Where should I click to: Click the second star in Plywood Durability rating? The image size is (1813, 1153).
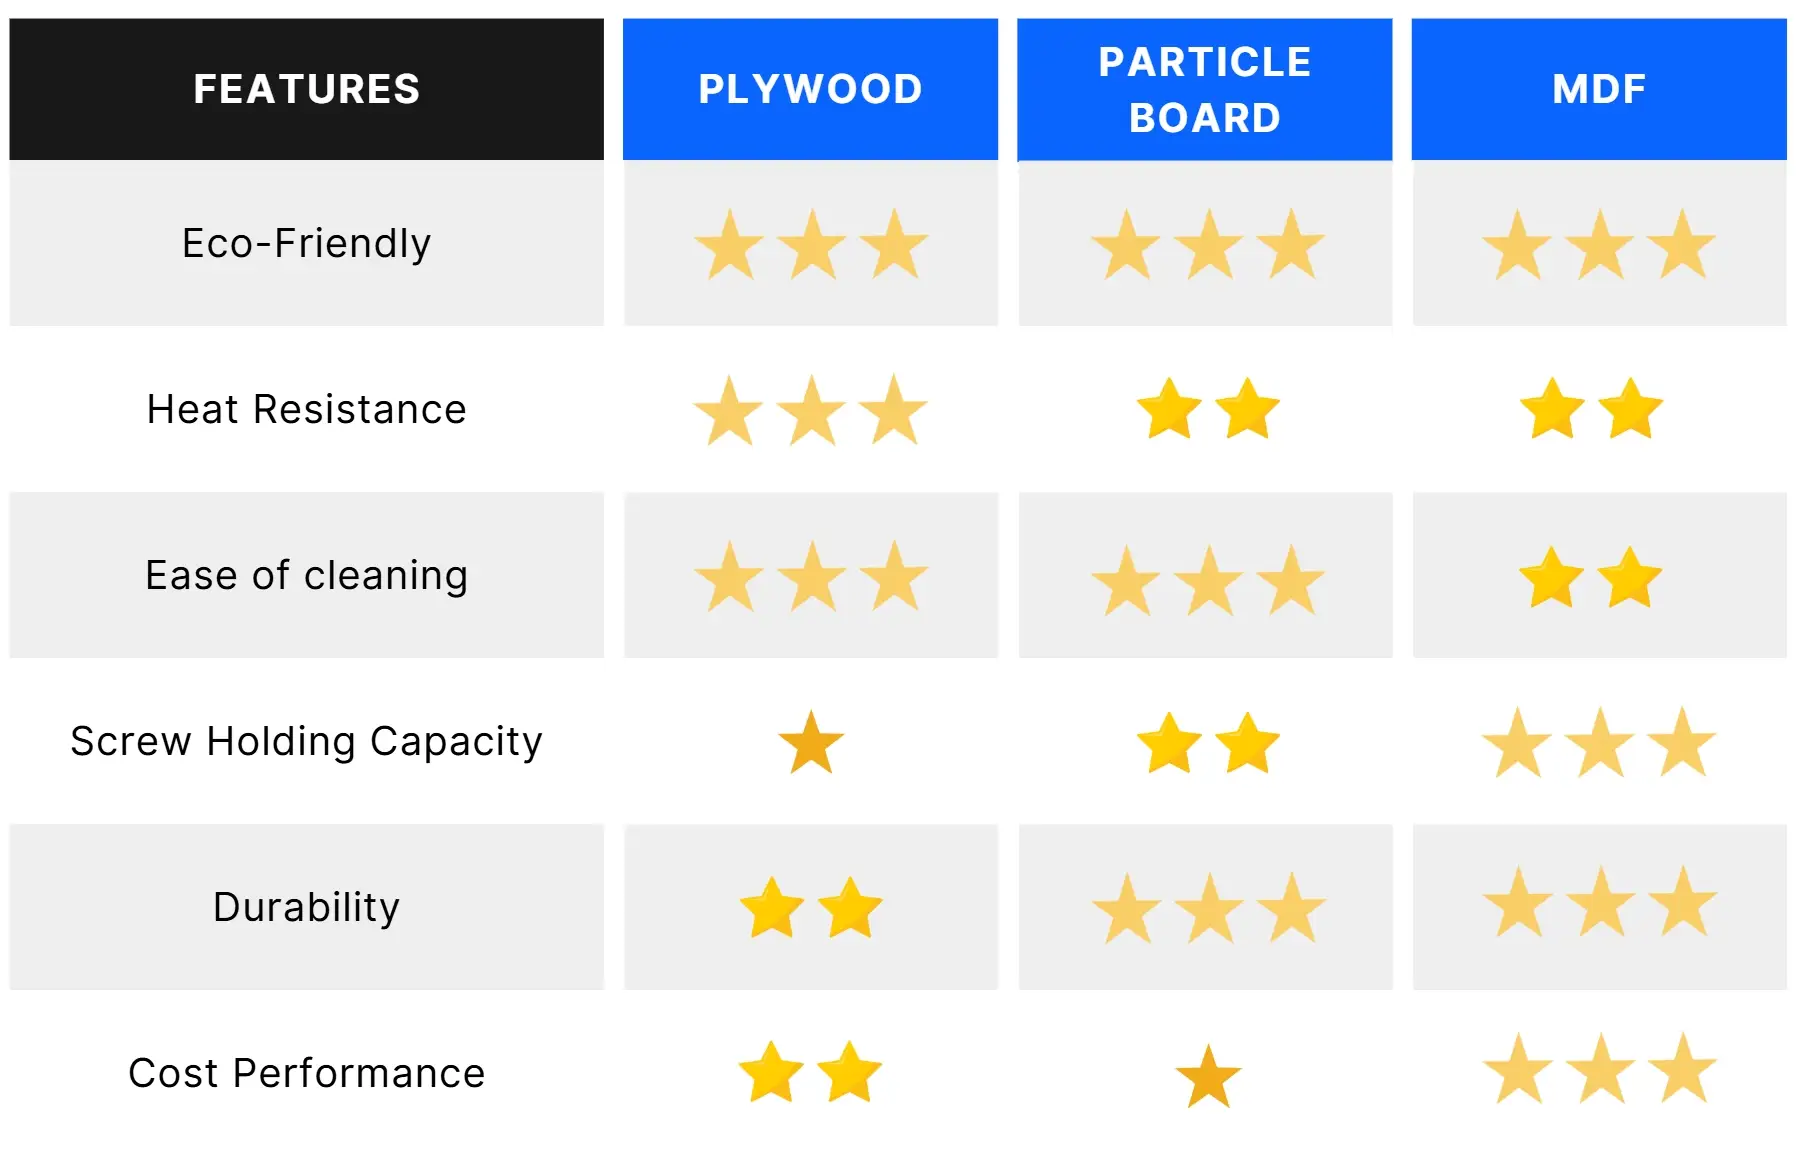point(850,908)
